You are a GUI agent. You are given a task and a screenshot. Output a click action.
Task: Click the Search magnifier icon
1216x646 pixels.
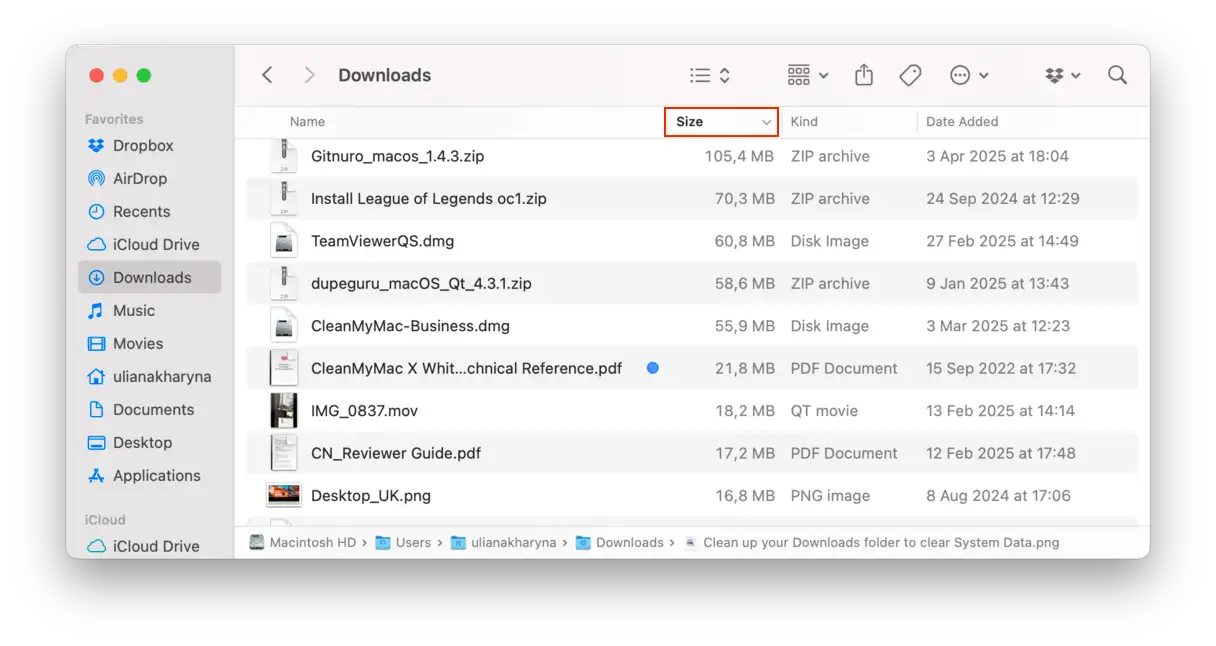pos(1117,75)
